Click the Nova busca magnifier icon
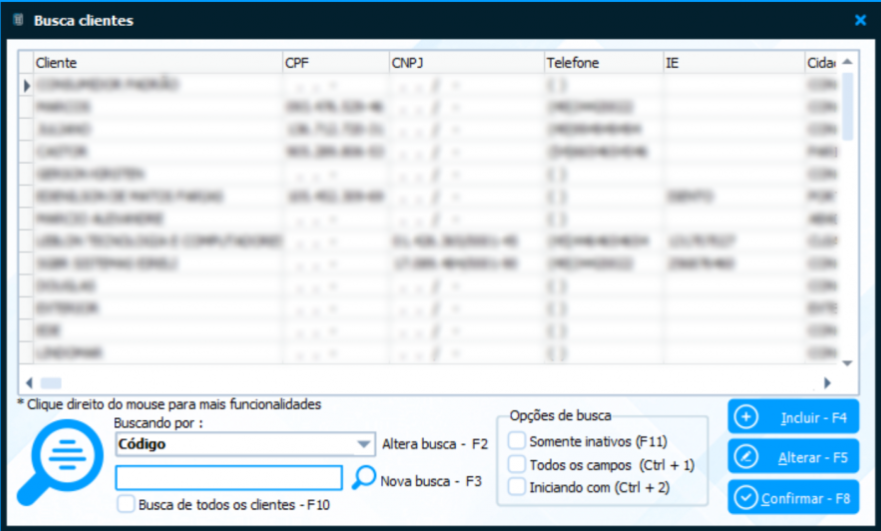Viewport: 881px width, 531px height. tap(365, 477)
